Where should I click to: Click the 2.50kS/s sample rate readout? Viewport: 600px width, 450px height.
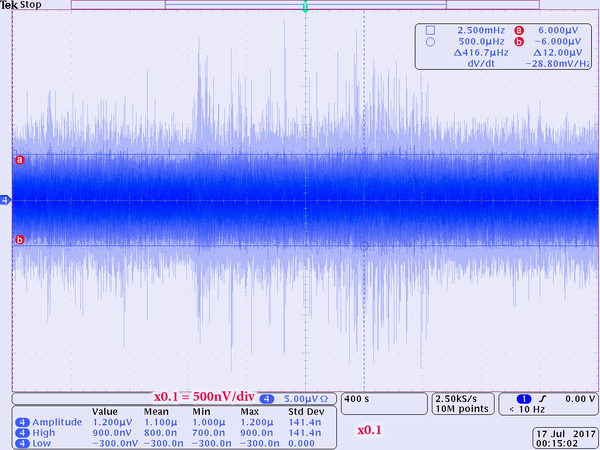(x=458, y=399)
